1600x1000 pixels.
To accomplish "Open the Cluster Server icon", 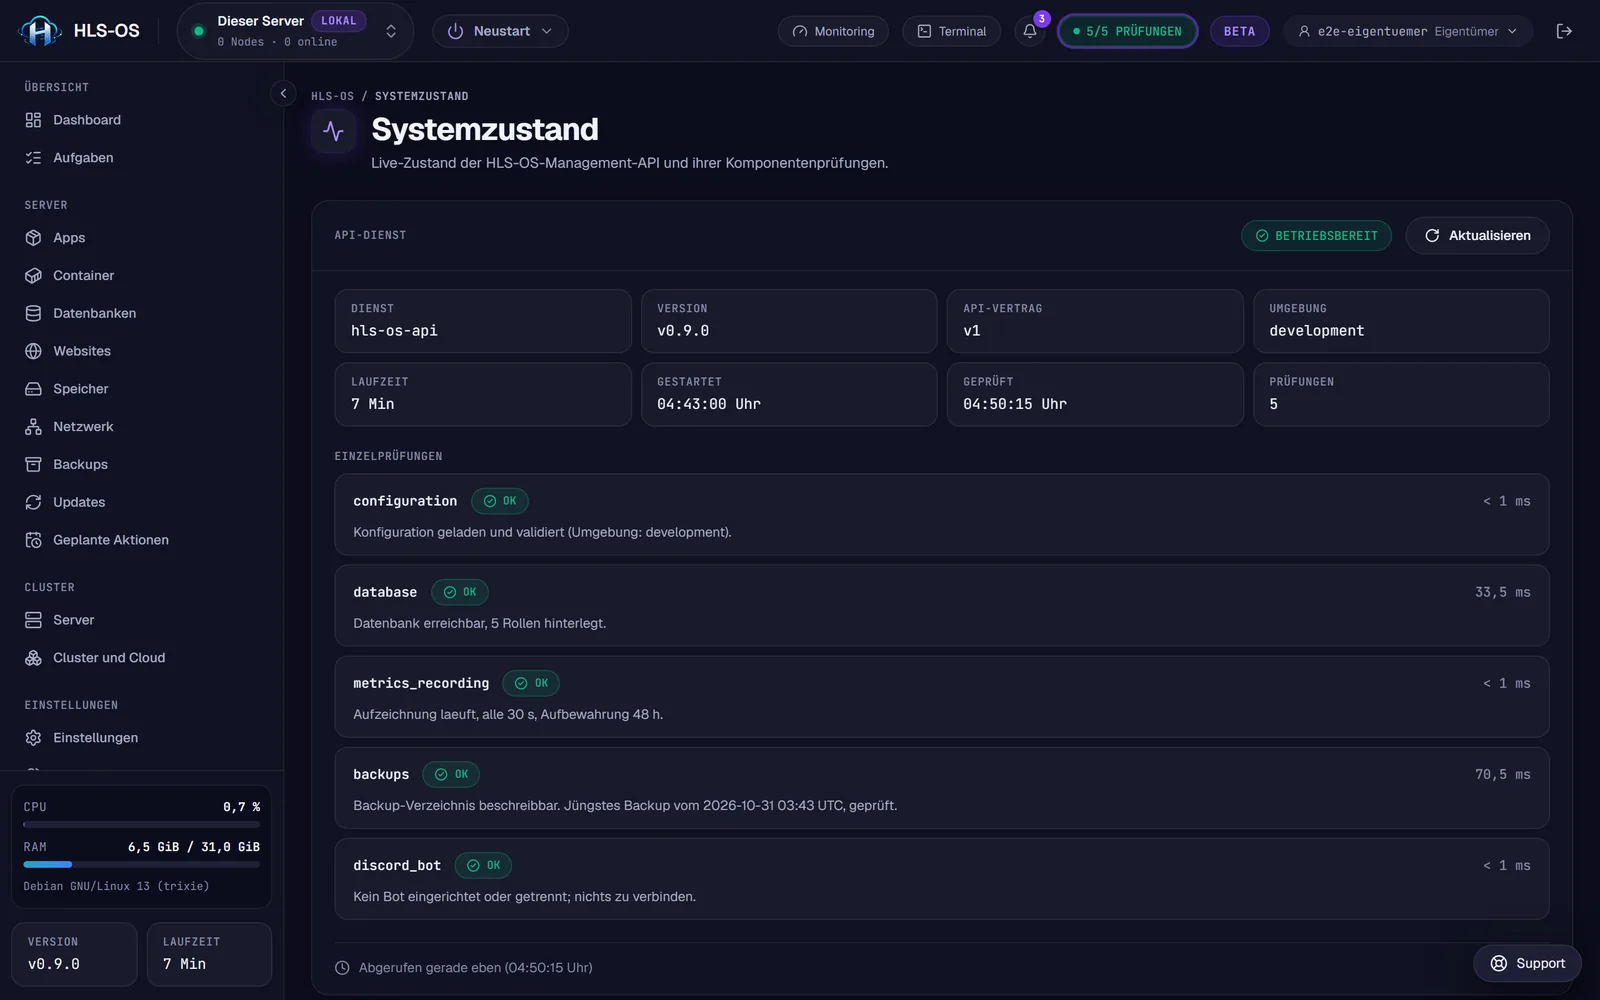I will tap(33, 620).
